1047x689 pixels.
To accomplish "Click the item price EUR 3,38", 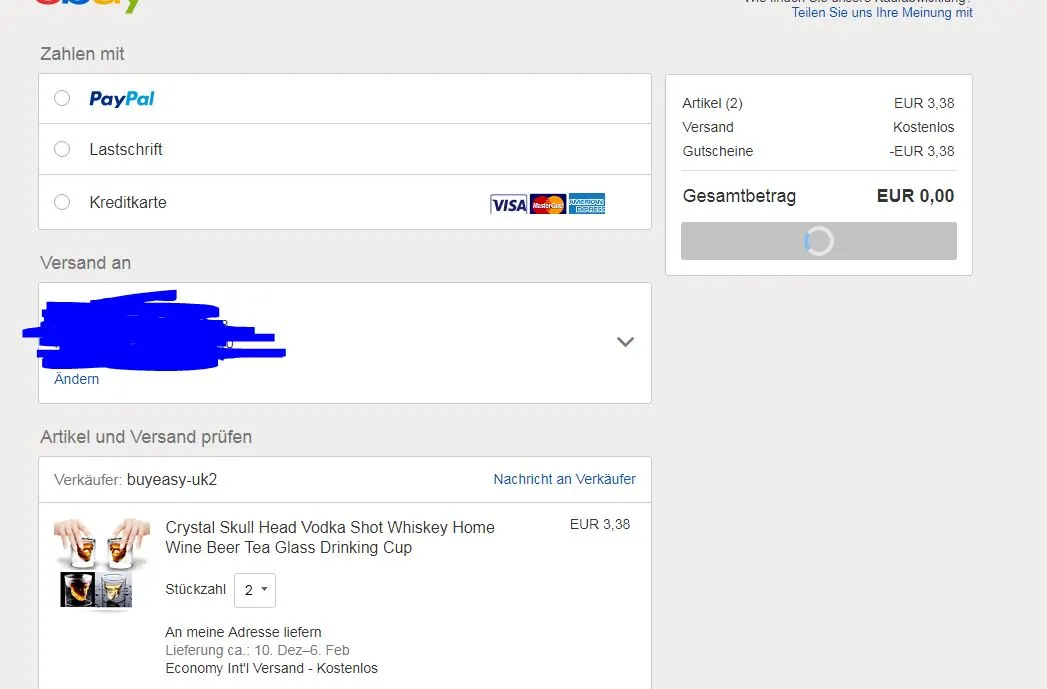I will pos(600,525).
